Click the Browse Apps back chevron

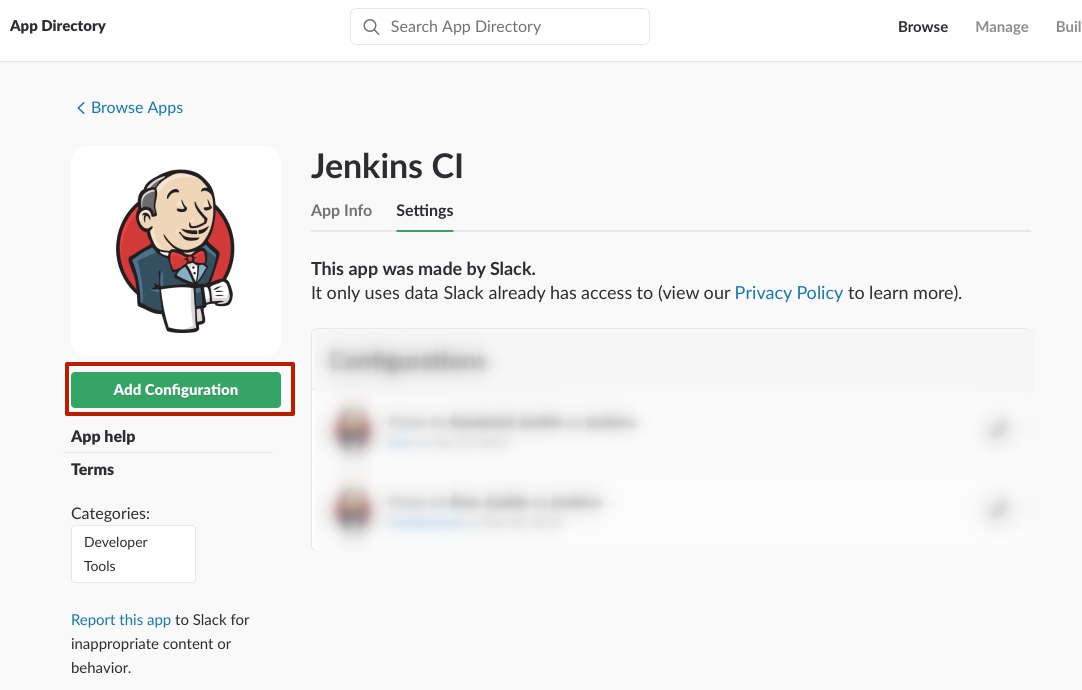click(81, 108)
